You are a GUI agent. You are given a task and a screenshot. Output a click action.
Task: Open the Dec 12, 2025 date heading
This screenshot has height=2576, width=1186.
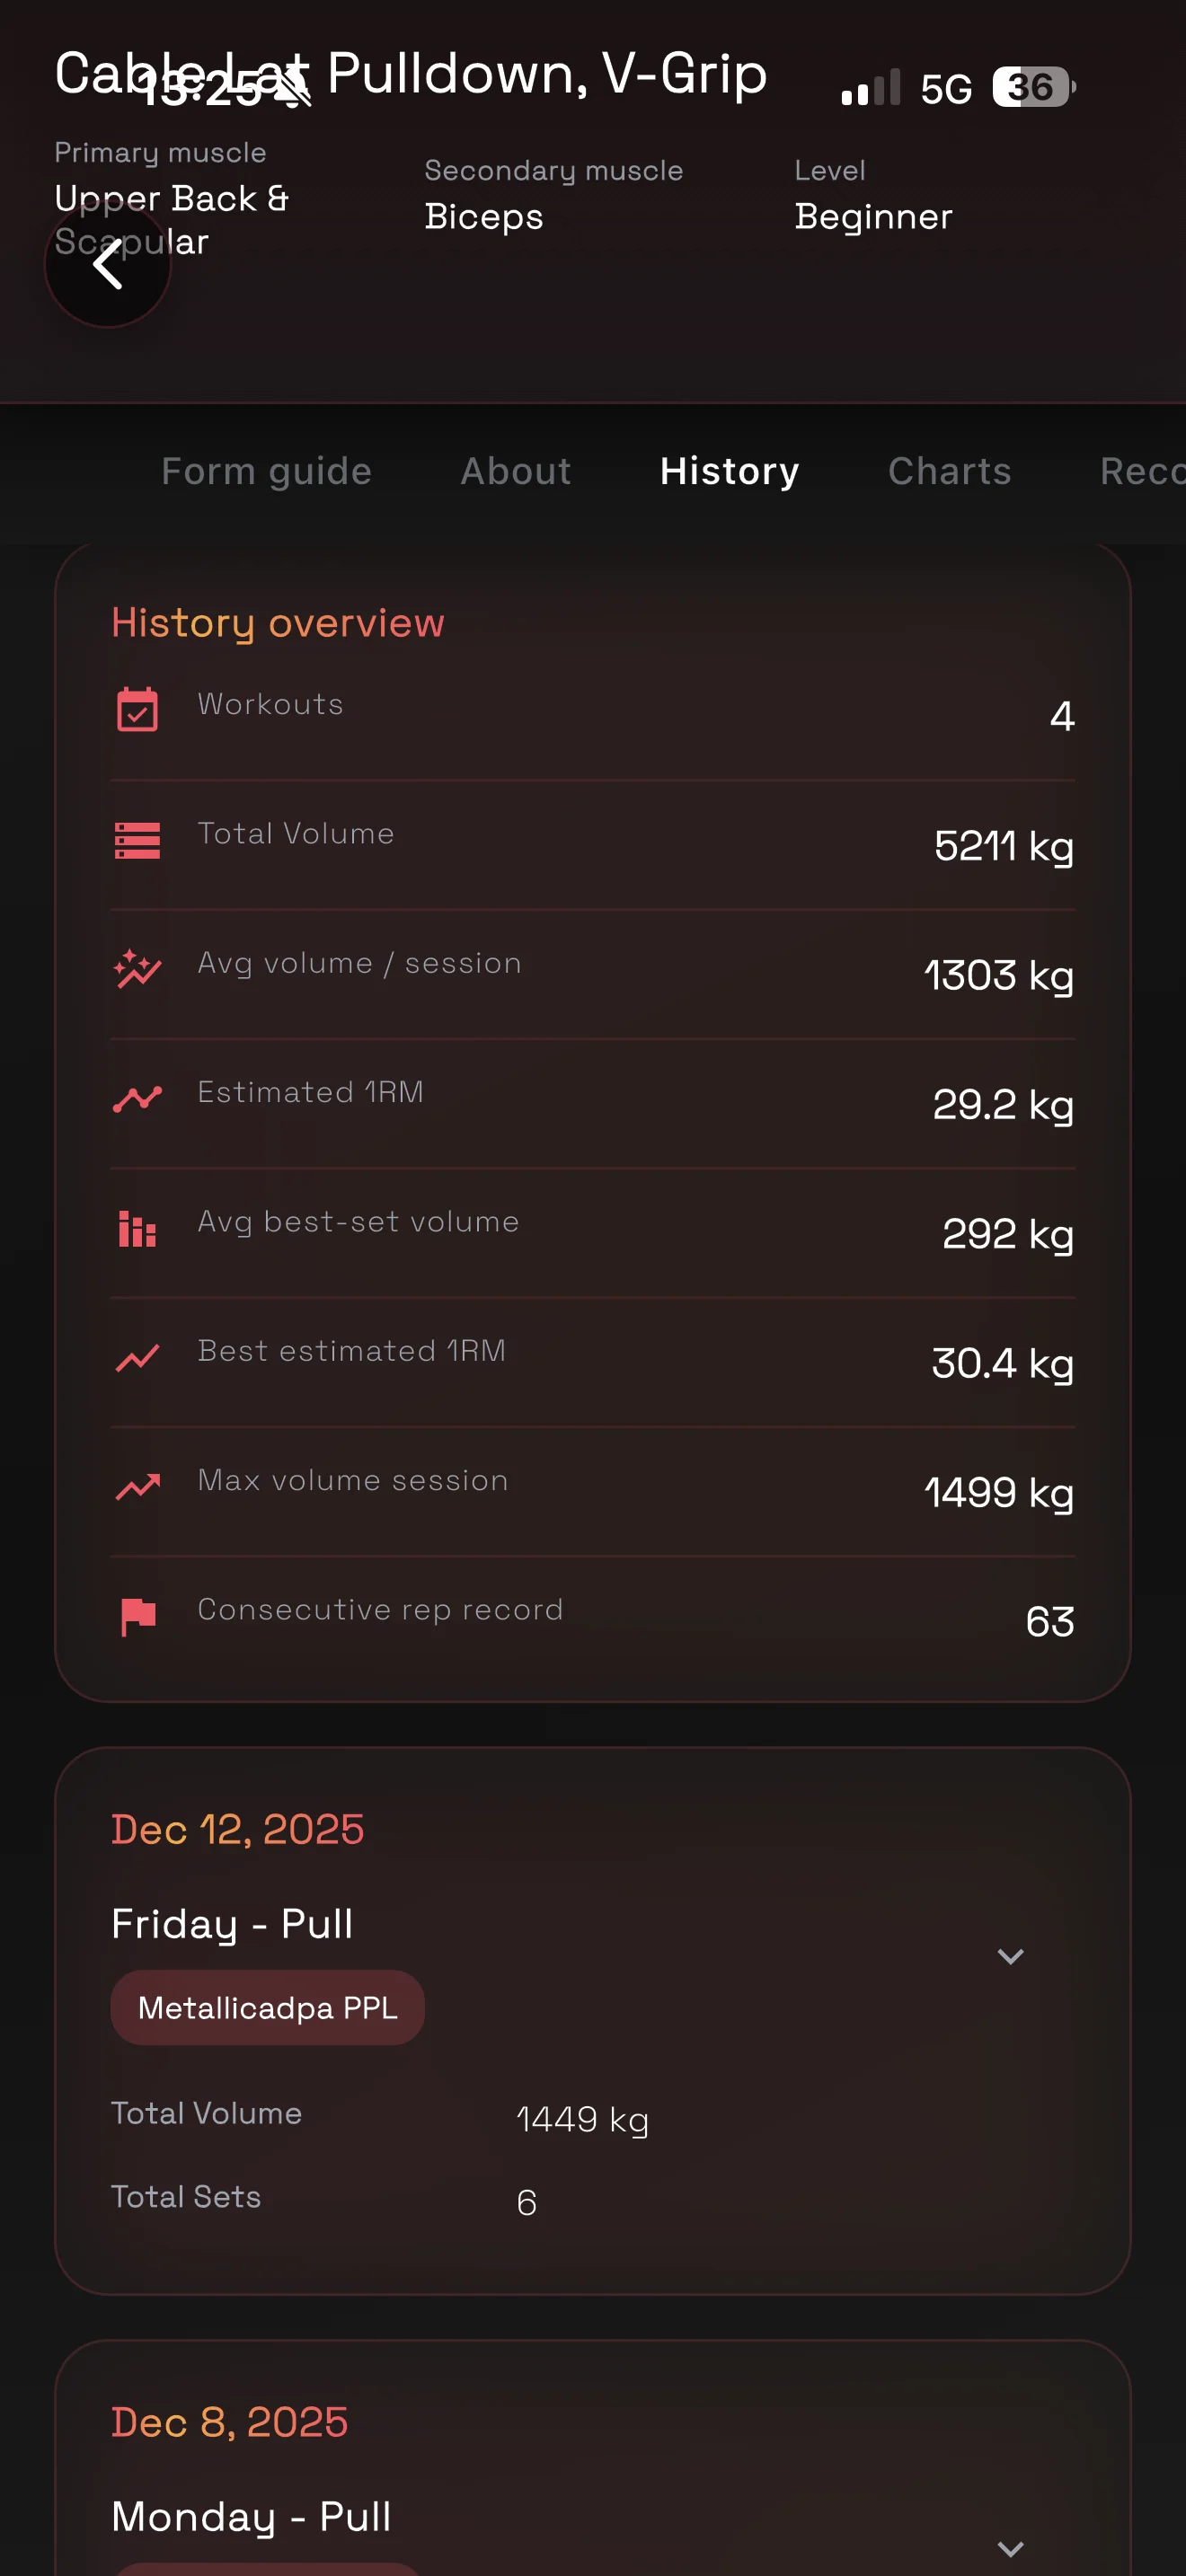[238, 1829]
